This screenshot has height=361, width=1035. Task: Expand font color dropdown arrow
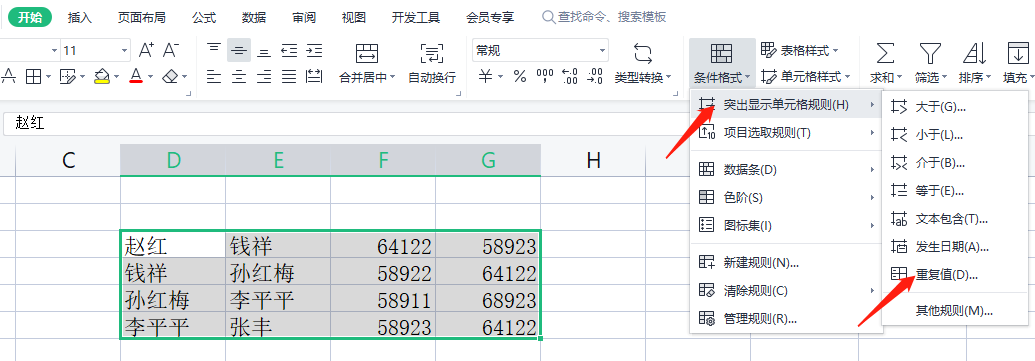[150, 77]
